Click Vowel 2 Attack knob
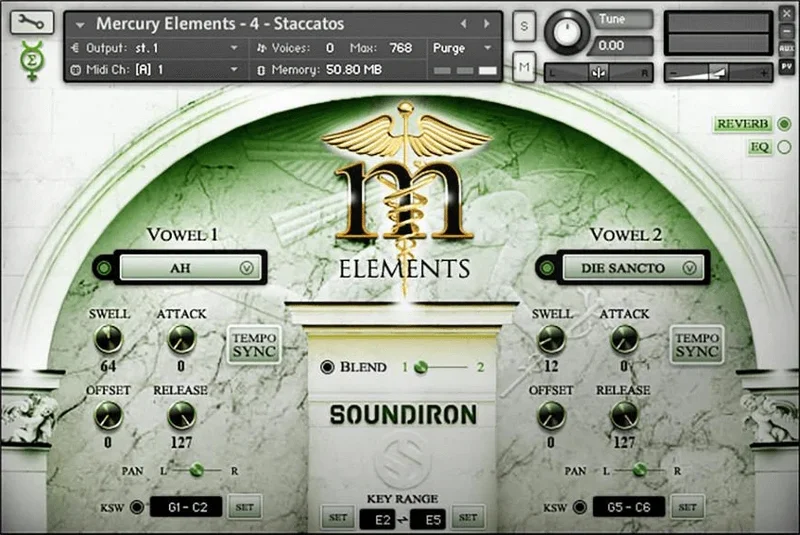The image size is (800, 535). pos(624,339)
